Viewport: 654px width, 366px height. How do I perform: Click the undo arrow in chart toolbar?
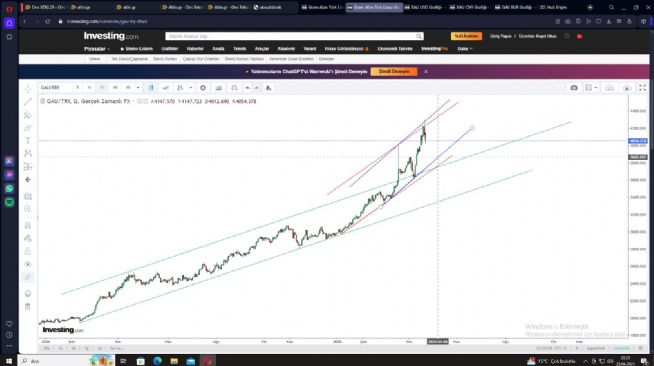[x=247, y=88]
